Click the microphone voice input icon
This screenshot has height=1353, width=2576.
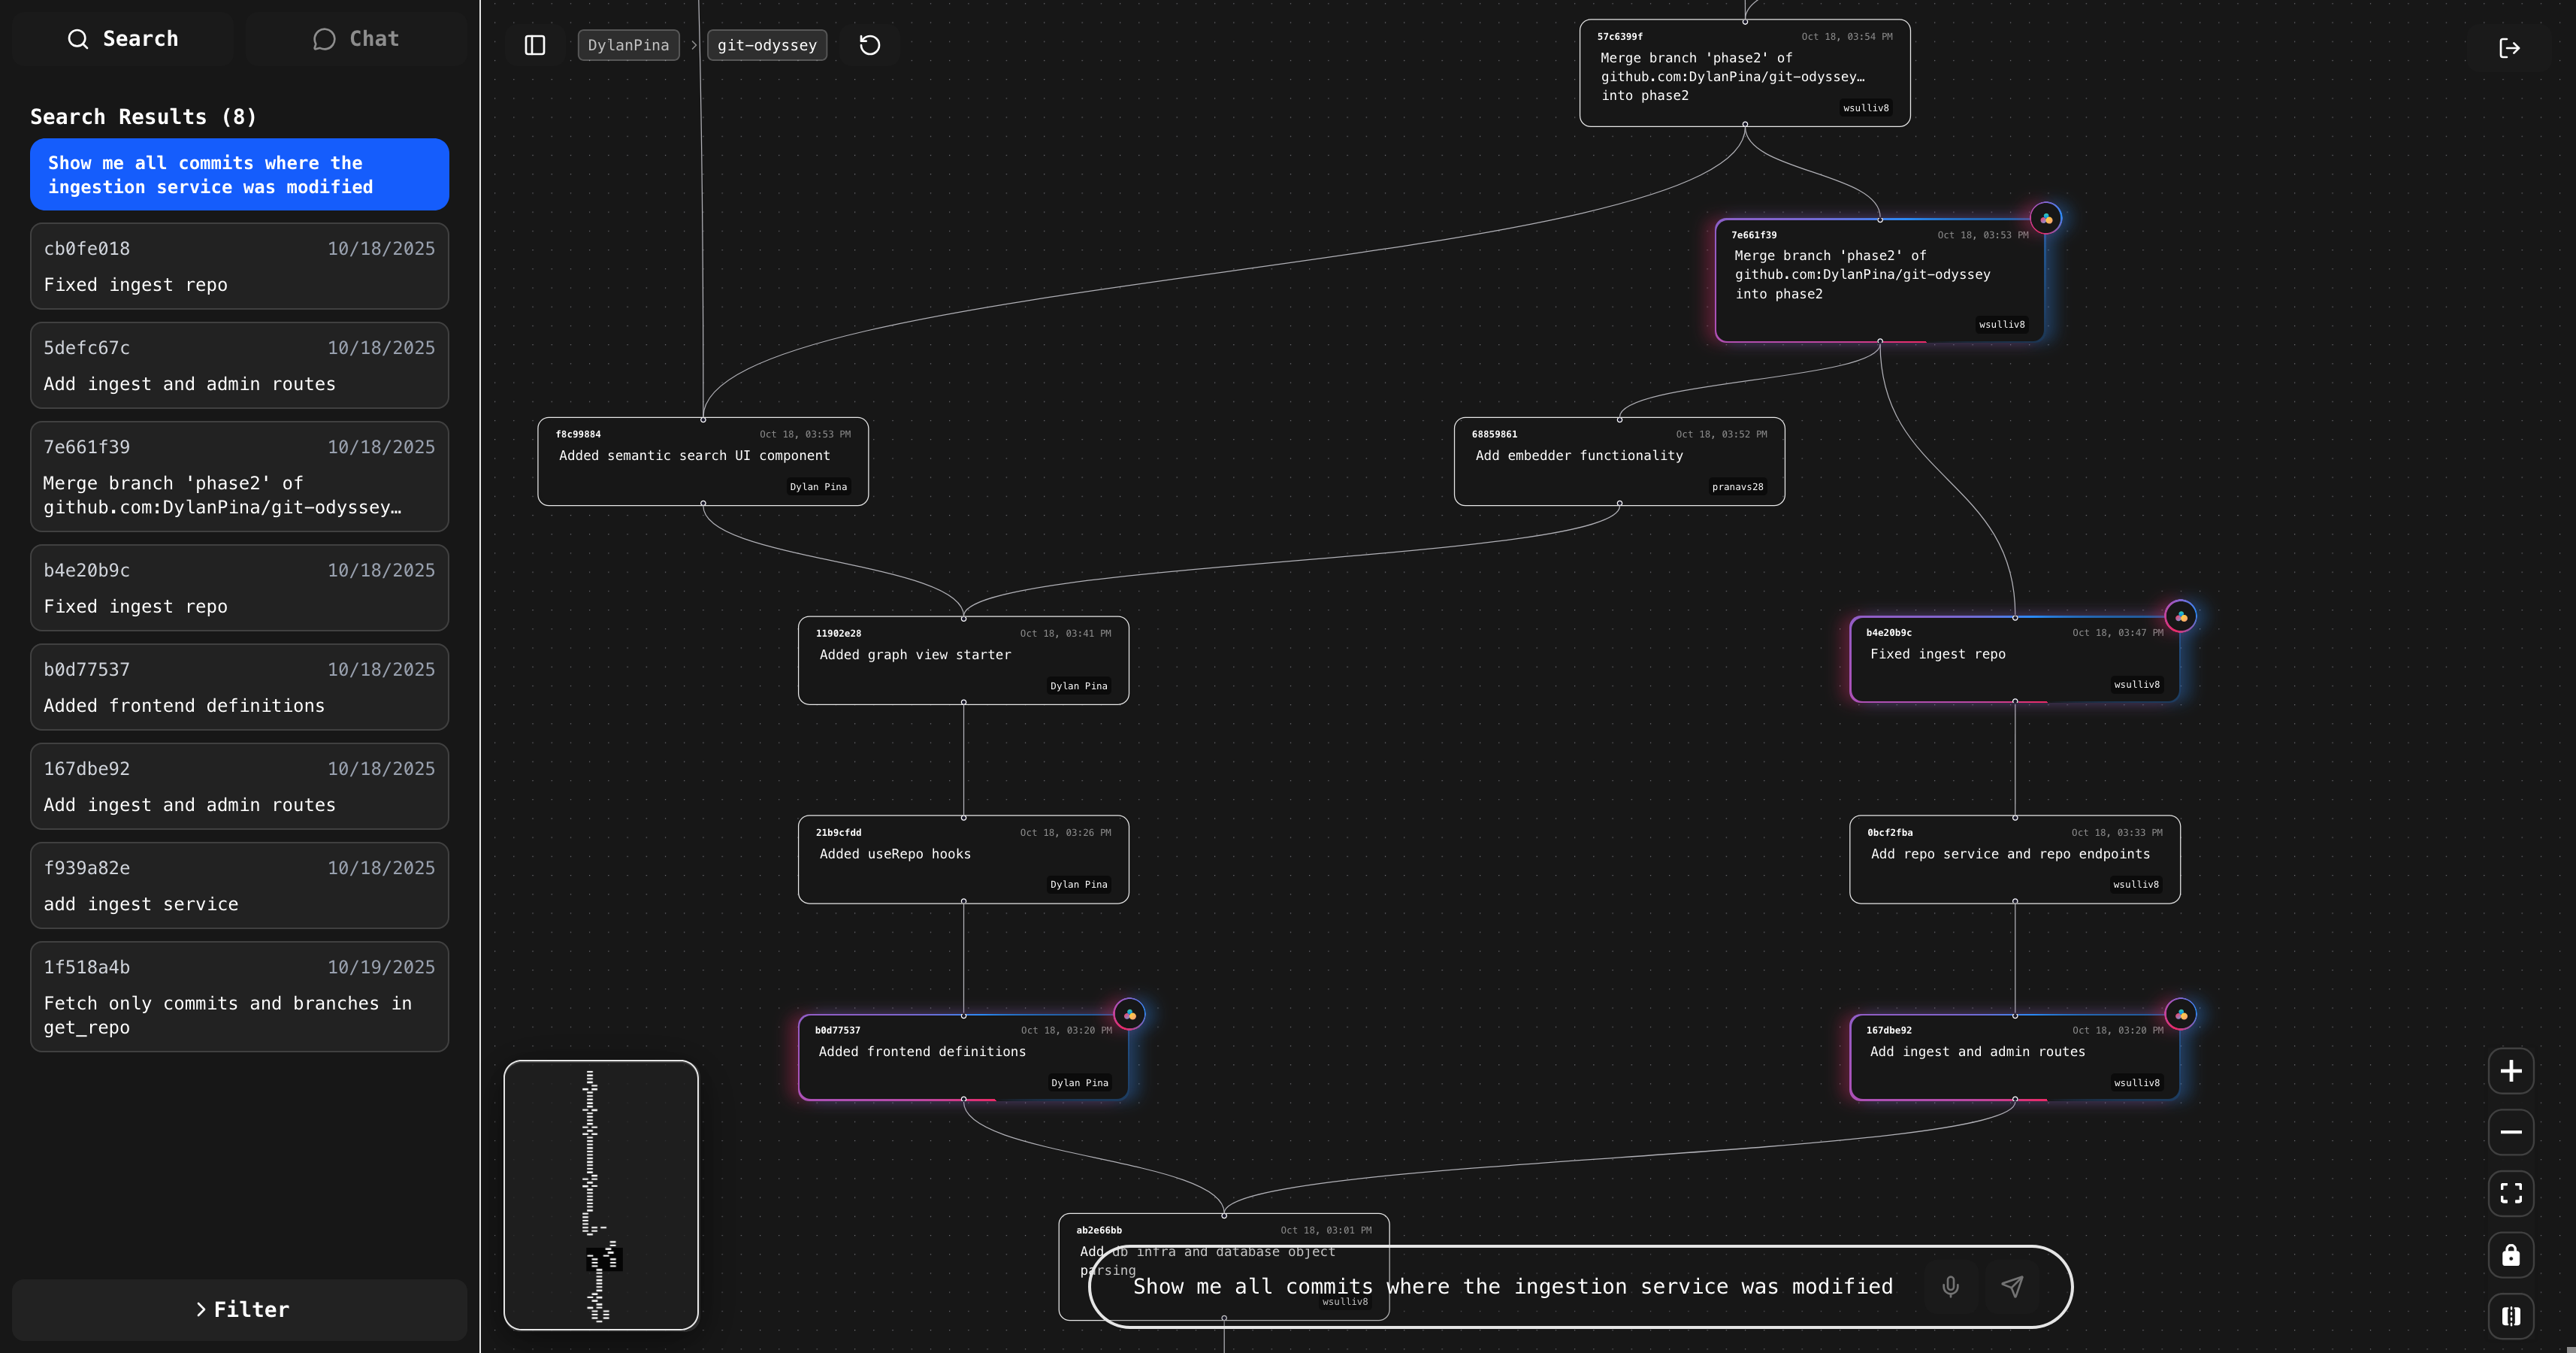(x=1950, y=1286)
